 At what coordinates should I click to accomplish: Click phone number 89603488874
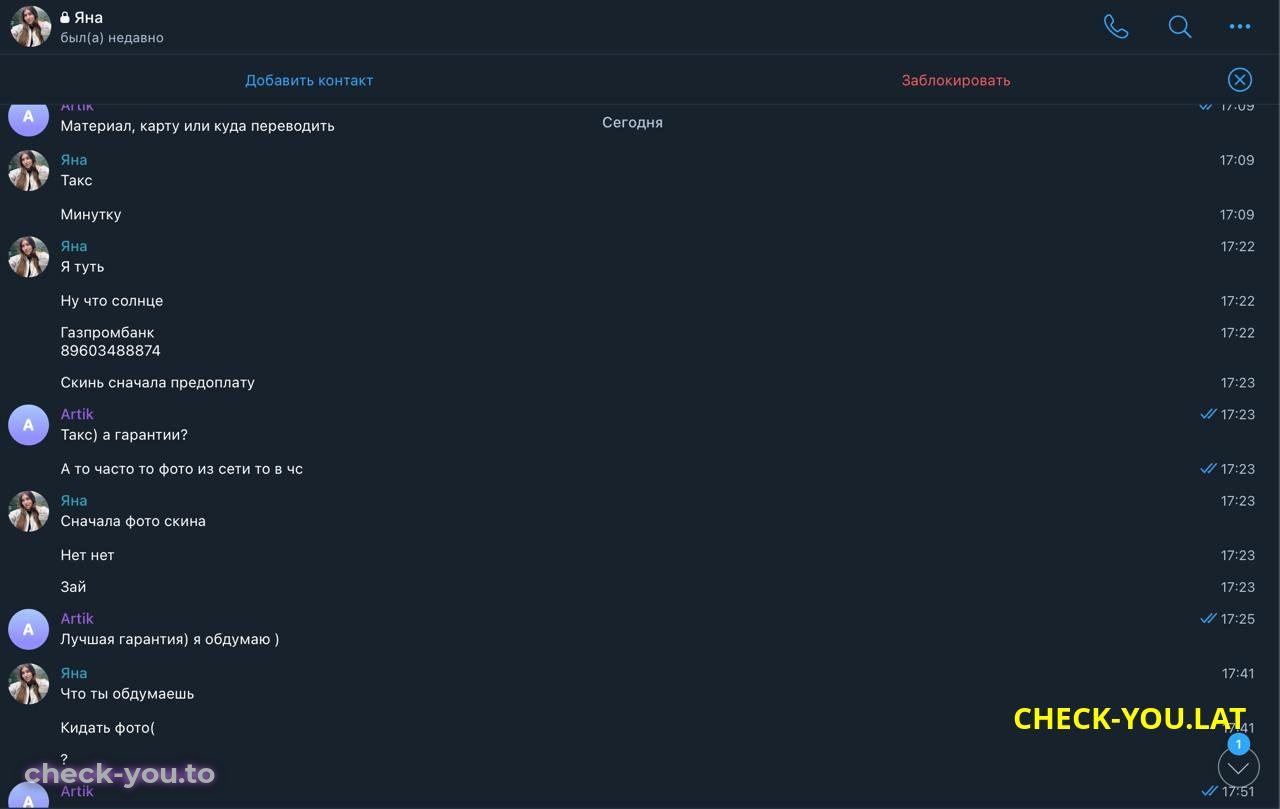(x=111, y=351)
